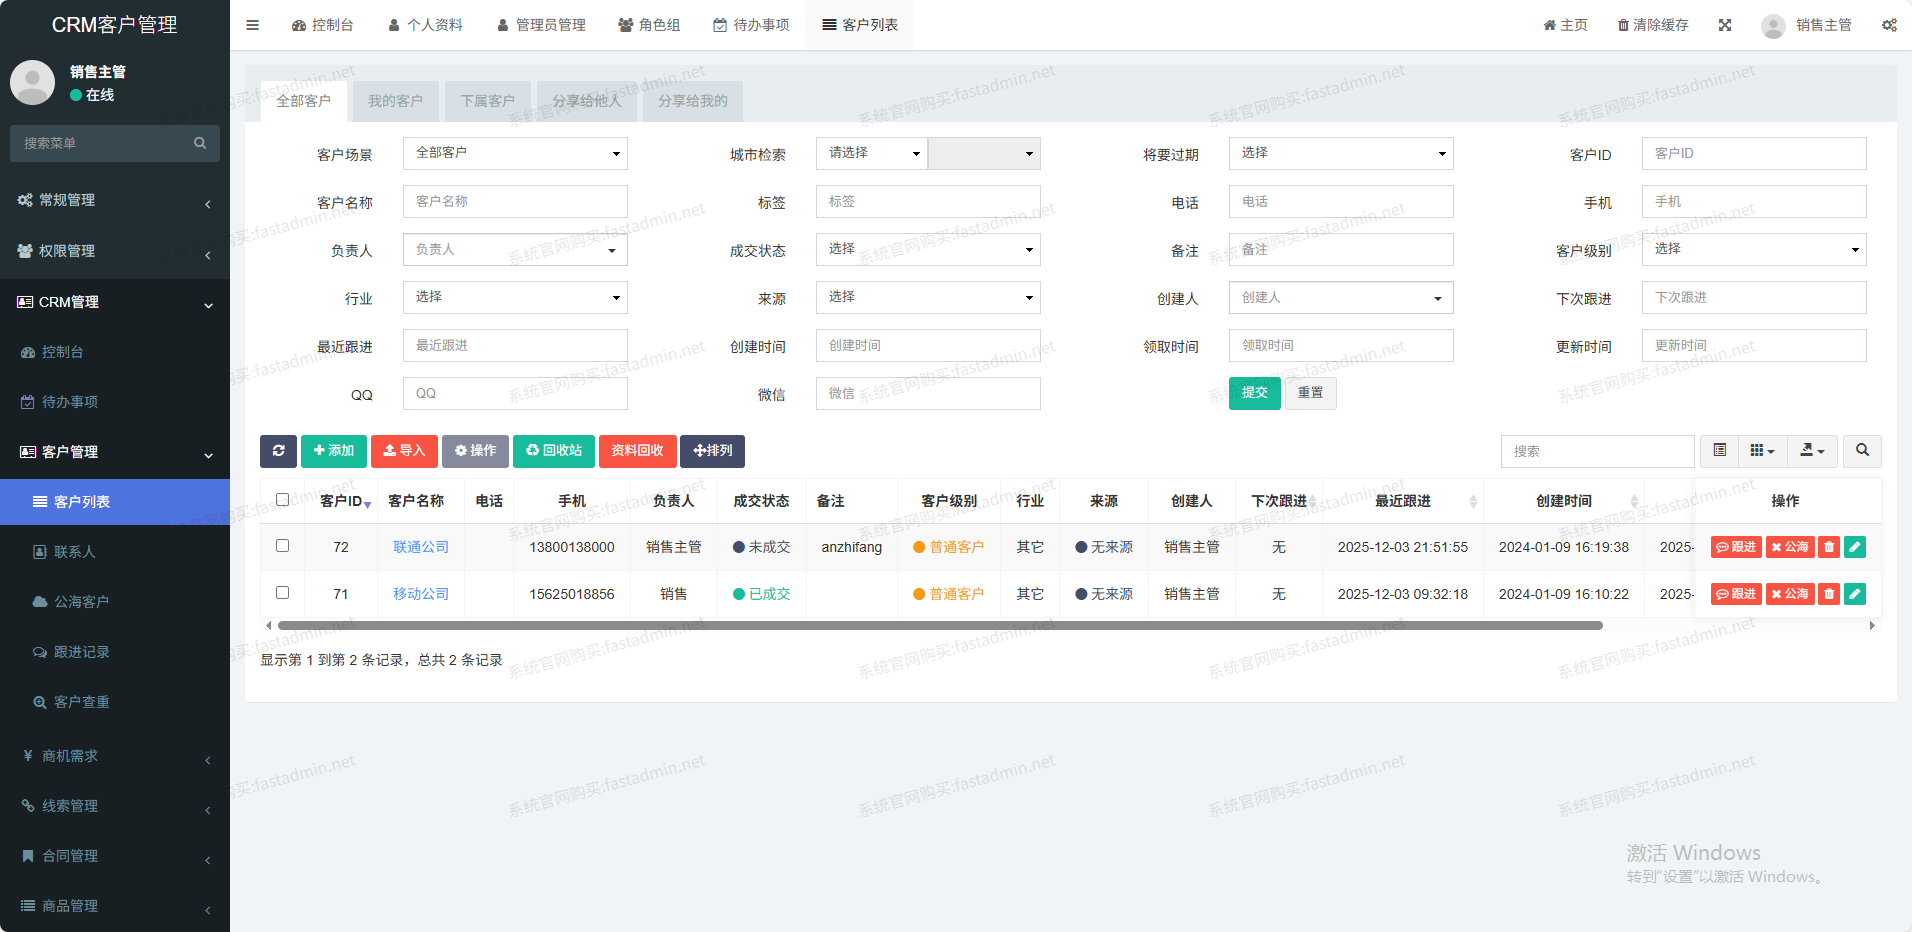This screenshot has width=1912, height=932.
Task: Click the refresh icon button in table toolbar
Action: [x=278, y=451]
